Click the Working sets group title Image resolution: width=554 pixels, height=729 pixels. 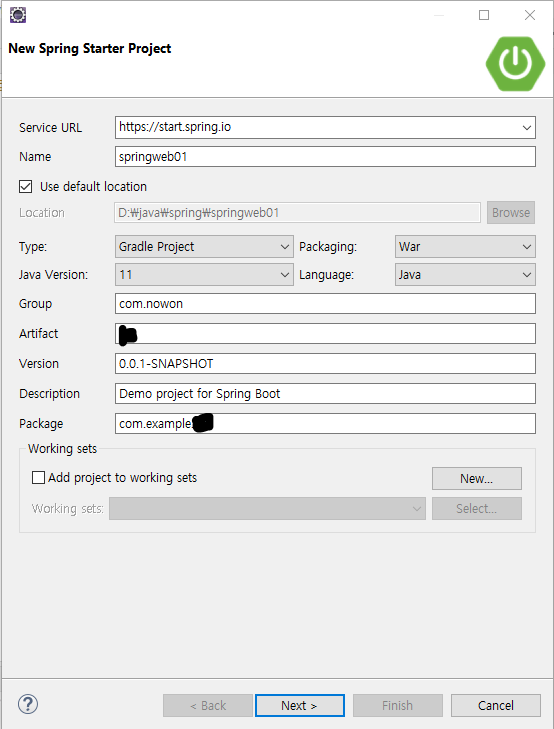[62, 449]
